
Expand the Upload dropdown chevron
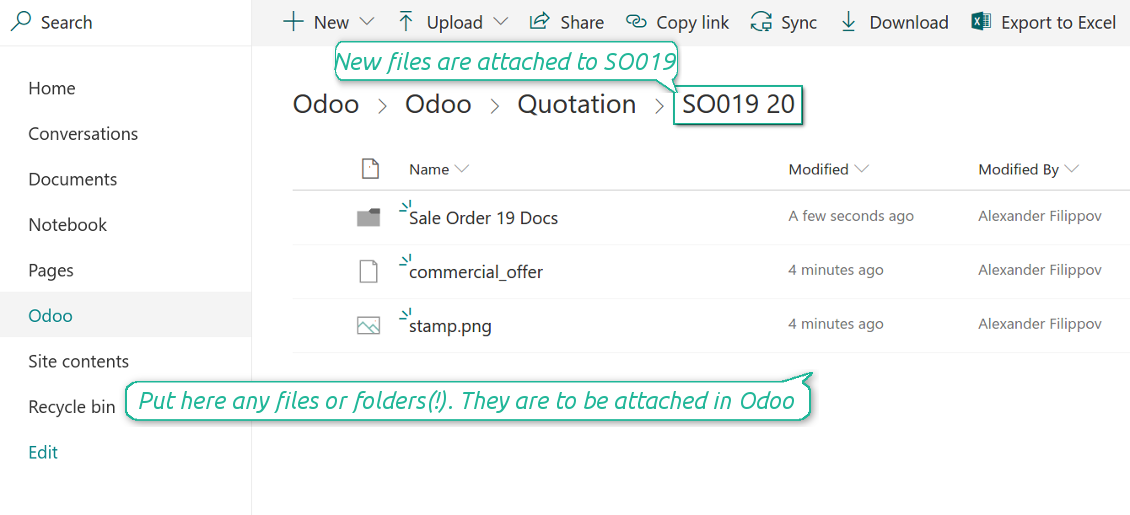(x=501, y=21)
